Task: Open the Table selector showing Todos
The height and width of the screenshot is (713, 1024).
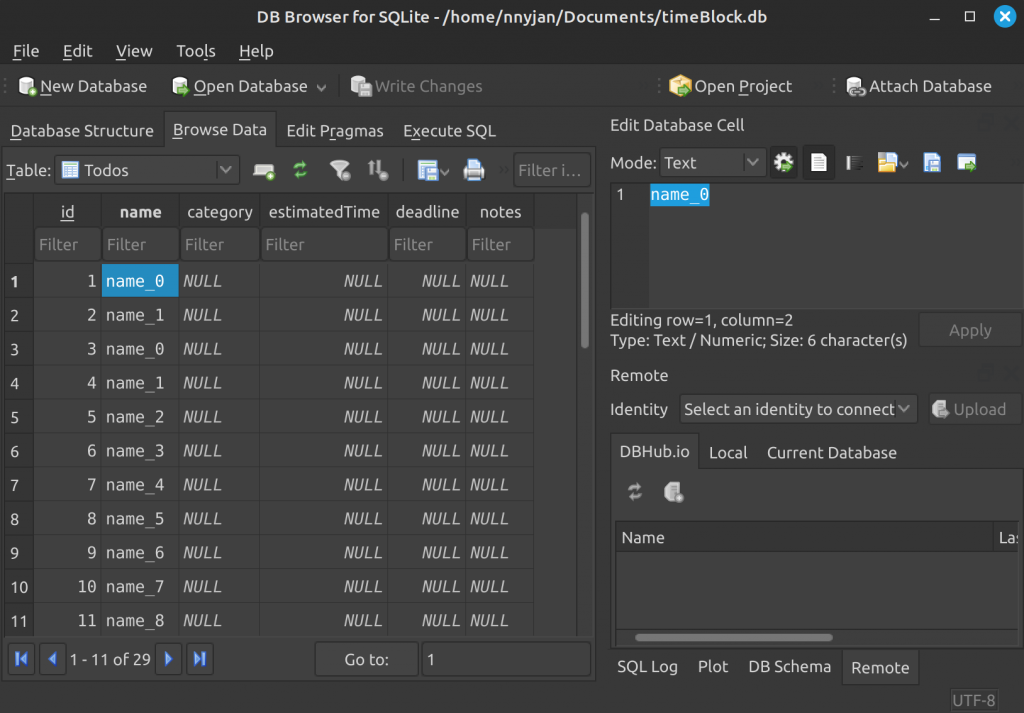Action: (147, 170)
